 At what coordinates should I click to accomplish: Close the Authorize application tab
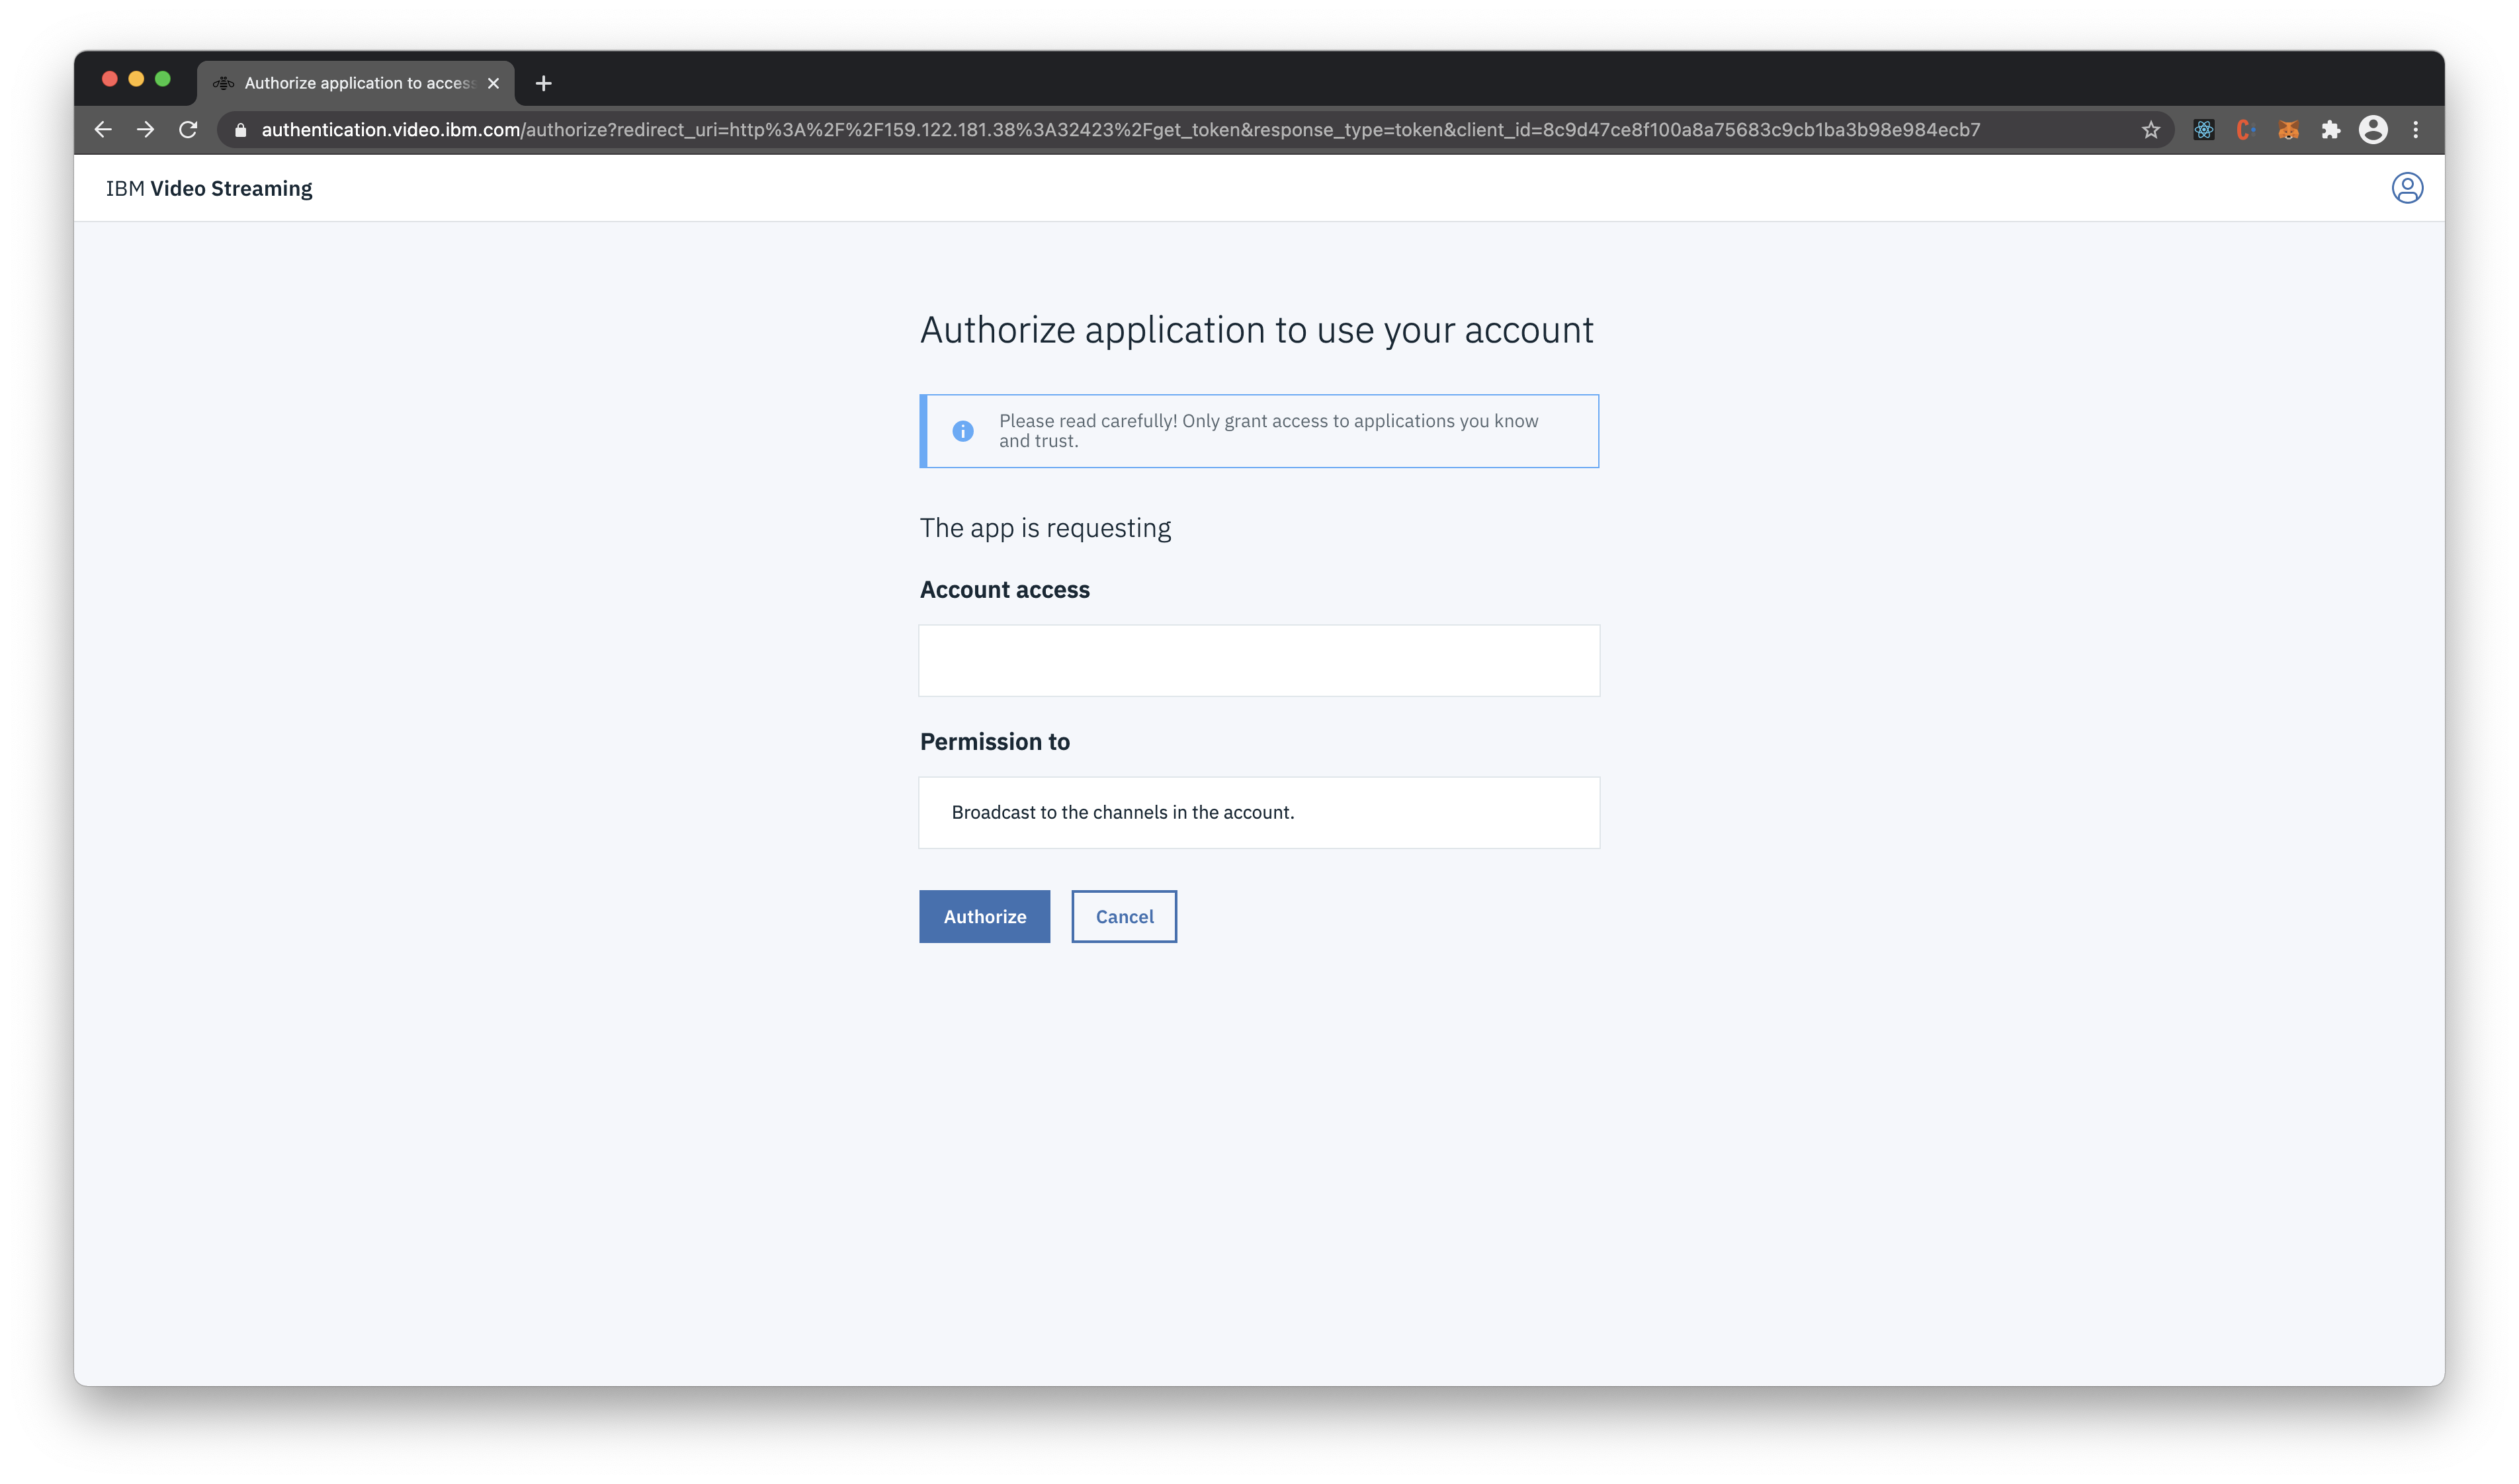pyautogui.click(x=493, y=83)
